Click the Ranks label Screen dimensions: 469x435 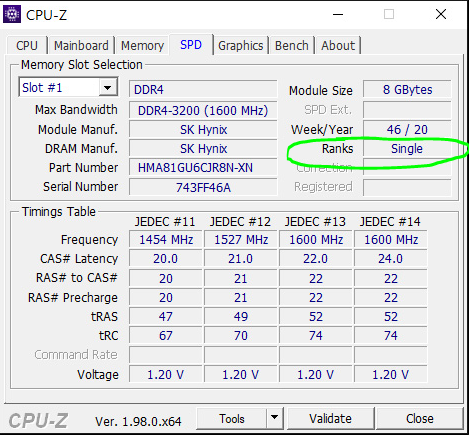click(x=337, y=149)
